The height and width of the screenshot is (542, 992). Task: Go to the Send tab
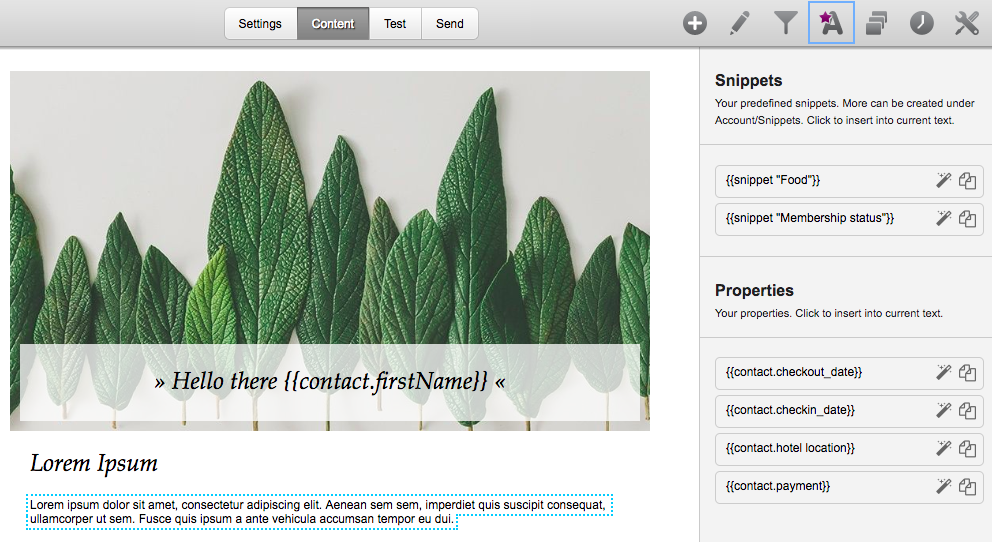click(450, 23)
